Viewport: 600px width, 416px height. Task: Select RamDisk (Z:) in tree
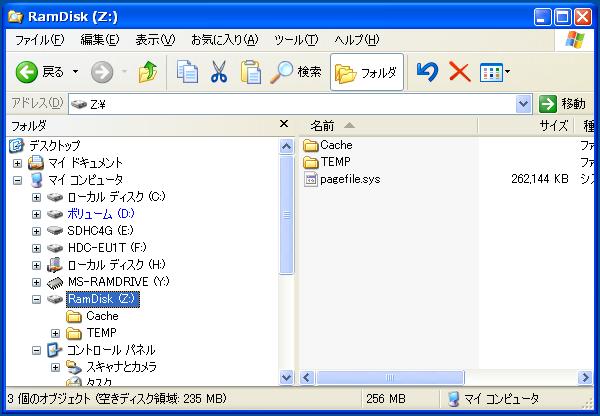click(103, 299)
